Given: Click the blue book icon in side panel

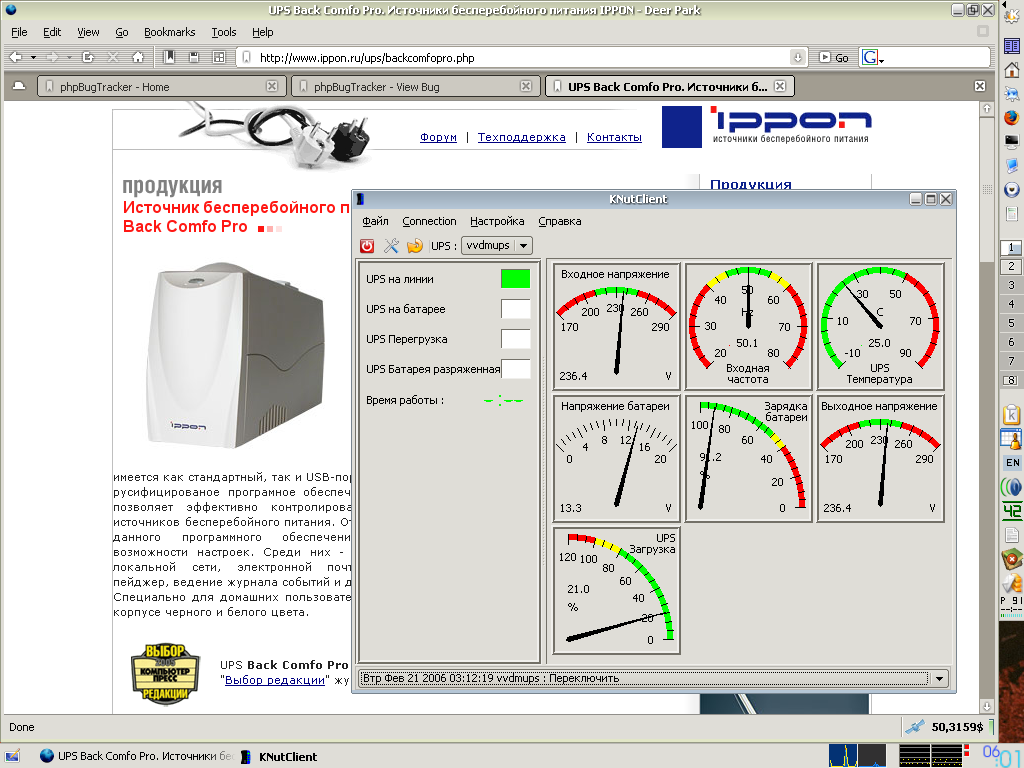Looking at the screenshot, I should pyautogui.click(x=1012, y=46).
